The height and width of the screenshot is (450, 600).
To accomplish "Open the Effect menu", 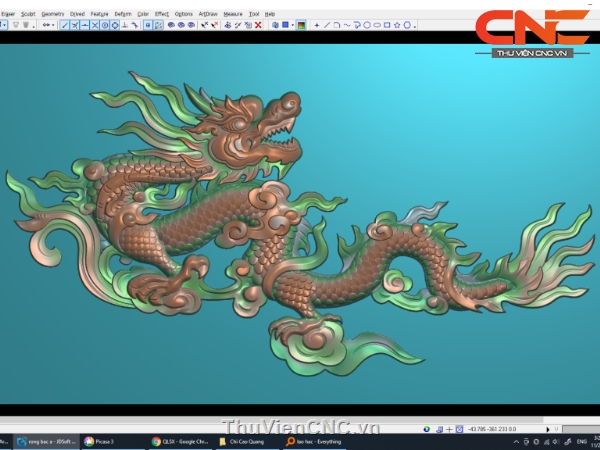I will (x=161, y=14).
